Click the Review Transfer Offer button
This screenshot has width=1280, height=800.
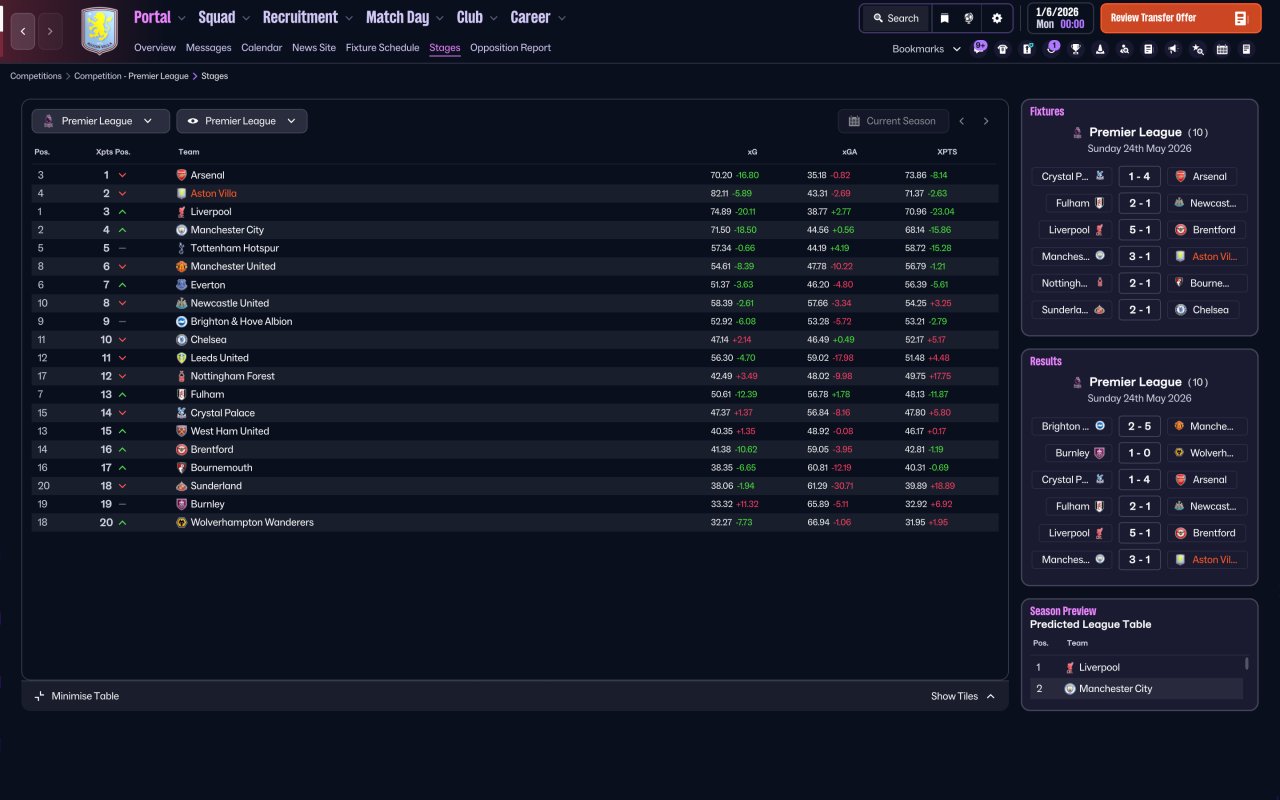[1181, 18]
